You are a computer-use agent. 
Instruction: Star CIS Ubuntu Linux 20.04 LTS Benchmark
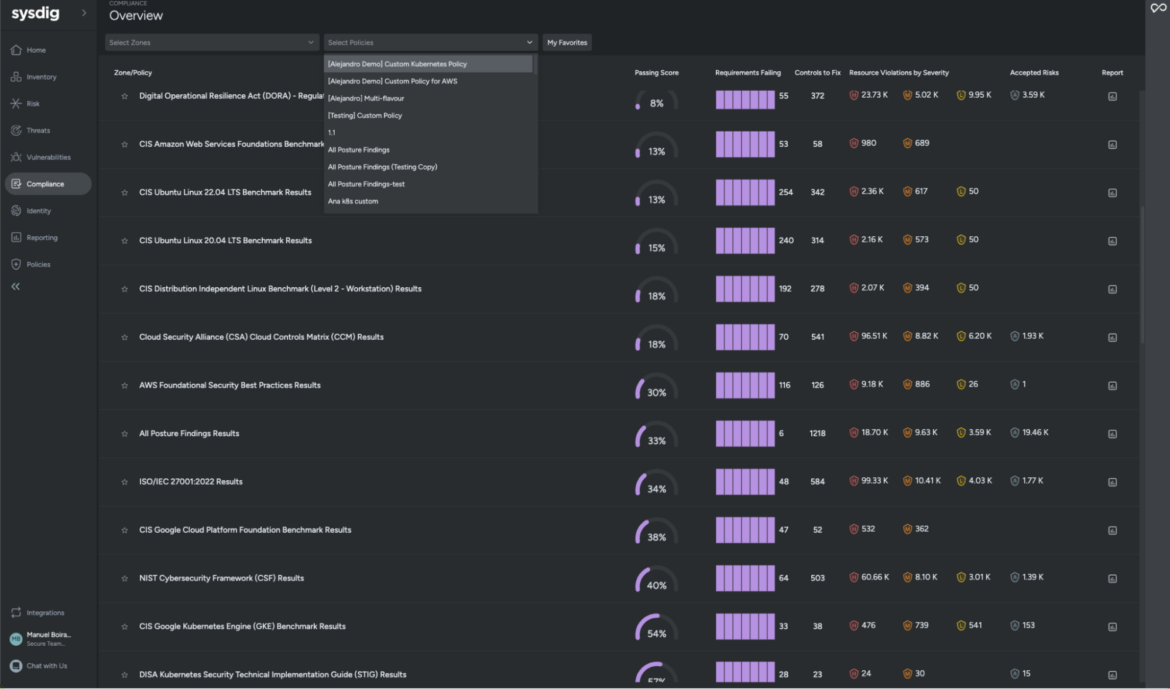(125, 241)
